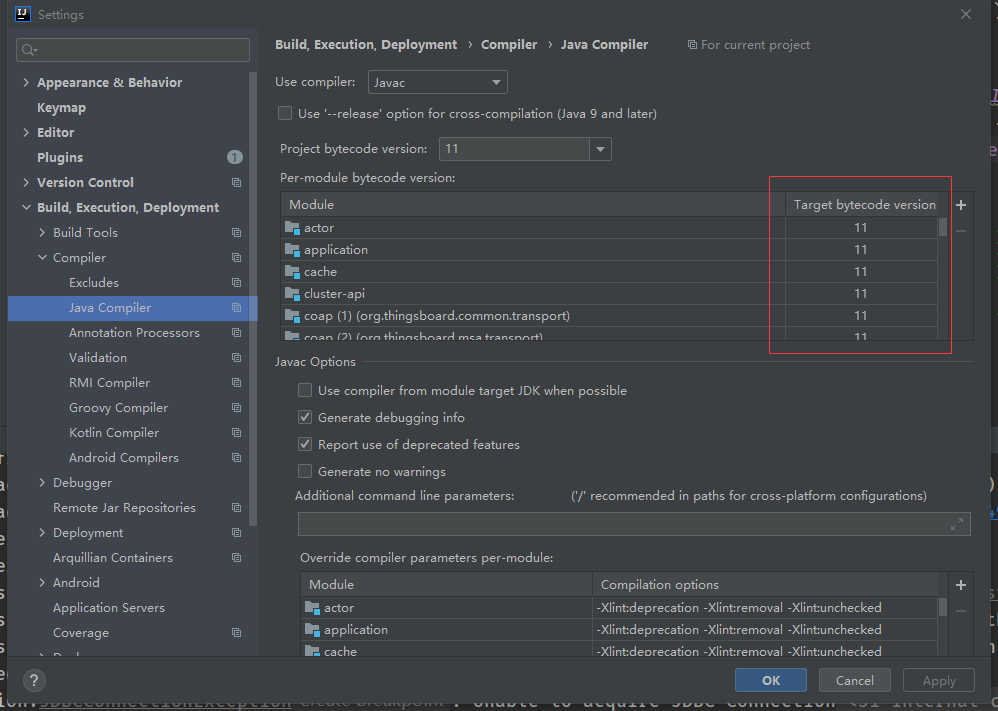This screenshot has height=711, width=998.
Task: Click OK to confirm settings
Action: pos(771,680)
